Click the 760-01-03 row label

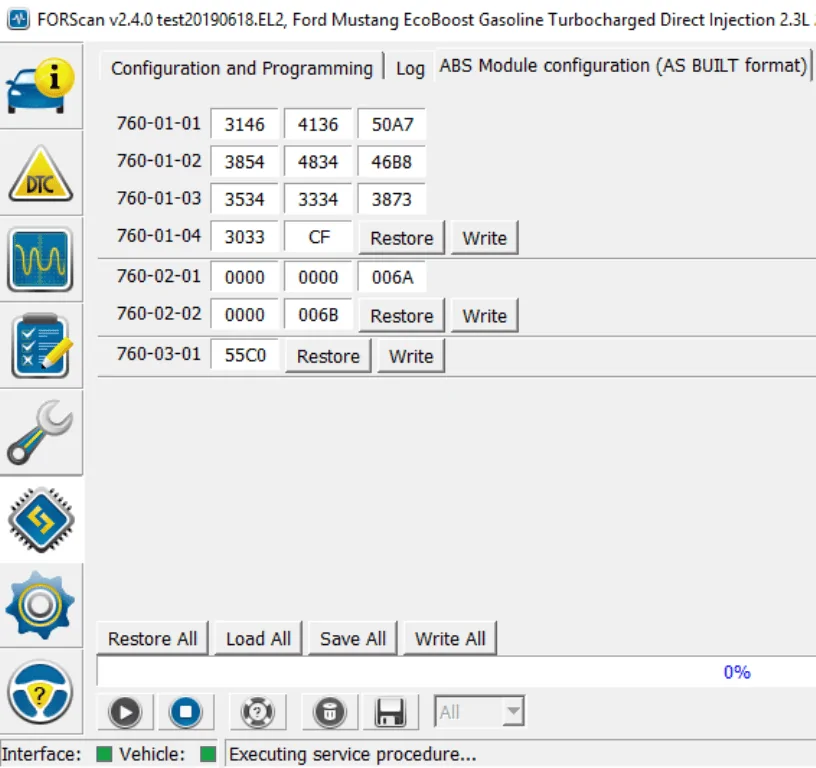pyautogui.click(x=158, y=198)
